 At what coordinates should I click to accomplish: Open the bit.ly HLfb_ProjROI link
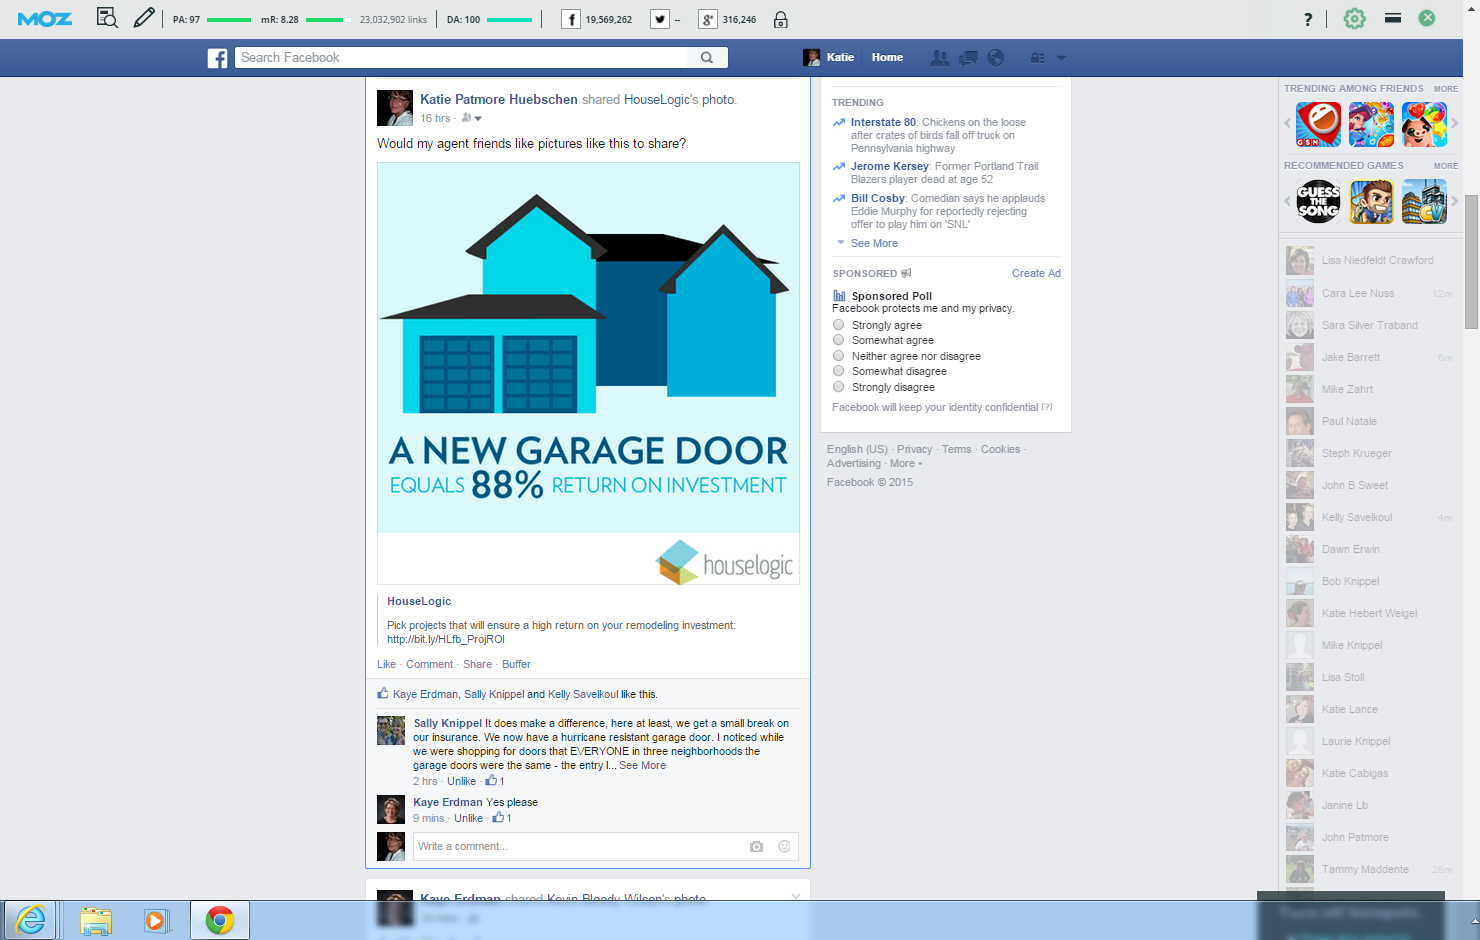(x=446, y=639)
